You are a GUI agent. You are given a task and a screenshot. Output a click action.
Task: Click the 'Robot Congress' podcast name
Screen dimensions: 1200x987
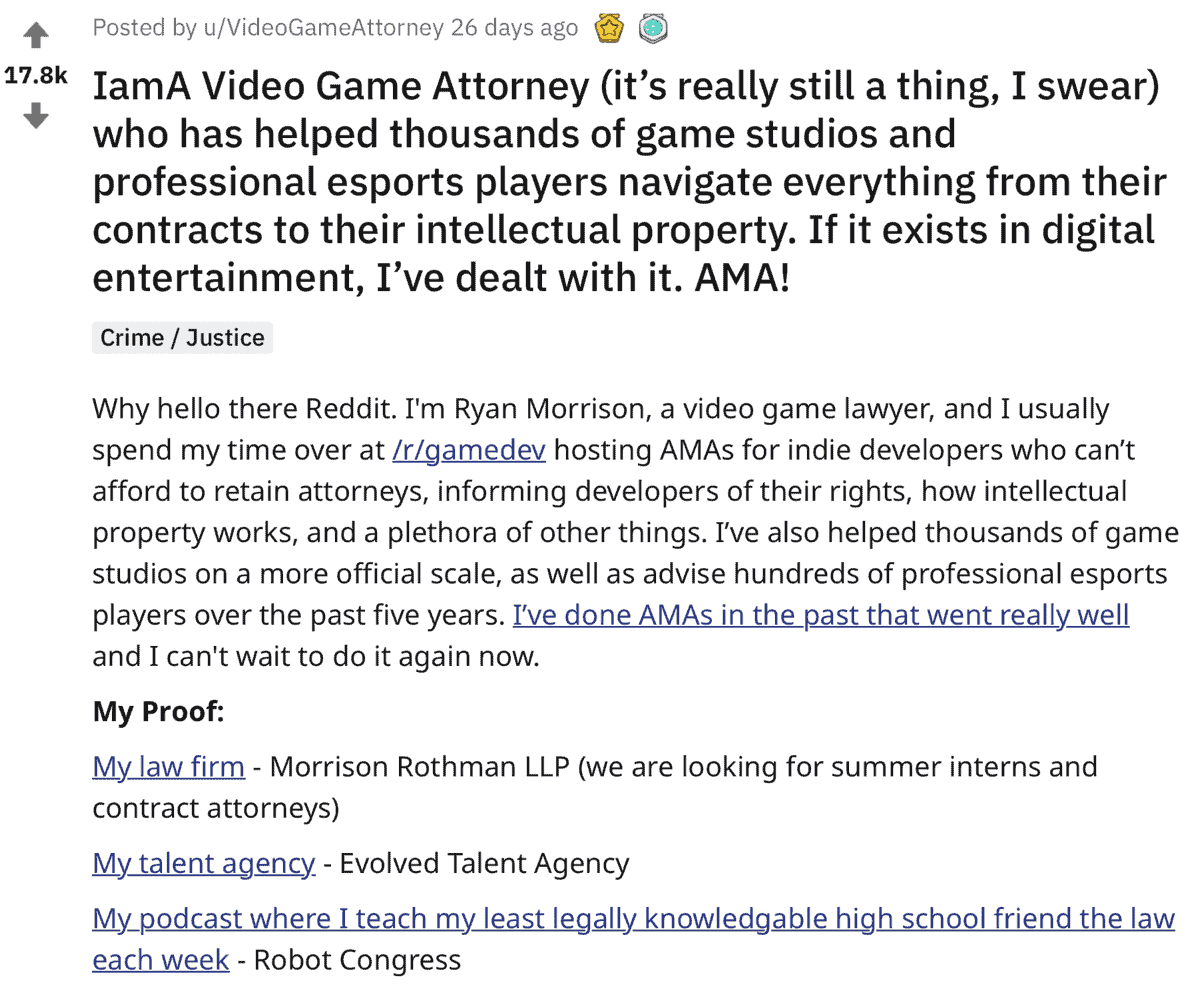357,960
